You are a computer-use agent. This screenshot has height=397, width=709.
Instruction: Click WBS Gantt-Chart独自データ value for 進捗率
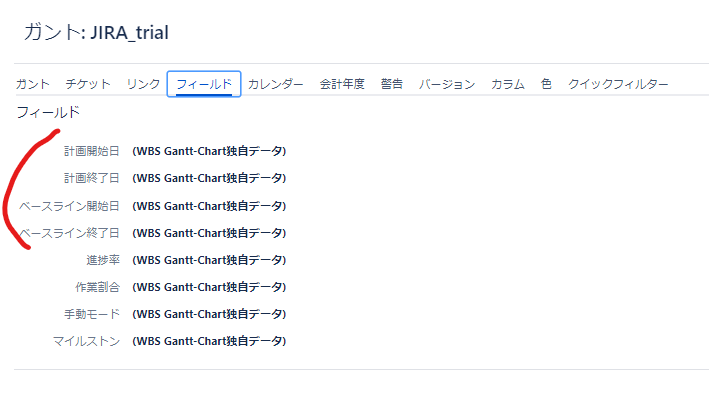209,260
